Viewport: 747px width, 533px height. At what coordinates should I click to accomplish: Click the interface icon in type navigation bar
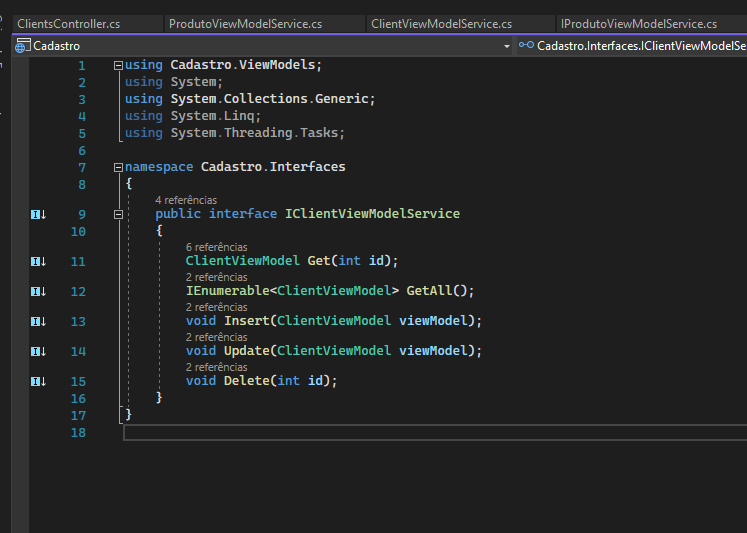click(x=526, y=45)
